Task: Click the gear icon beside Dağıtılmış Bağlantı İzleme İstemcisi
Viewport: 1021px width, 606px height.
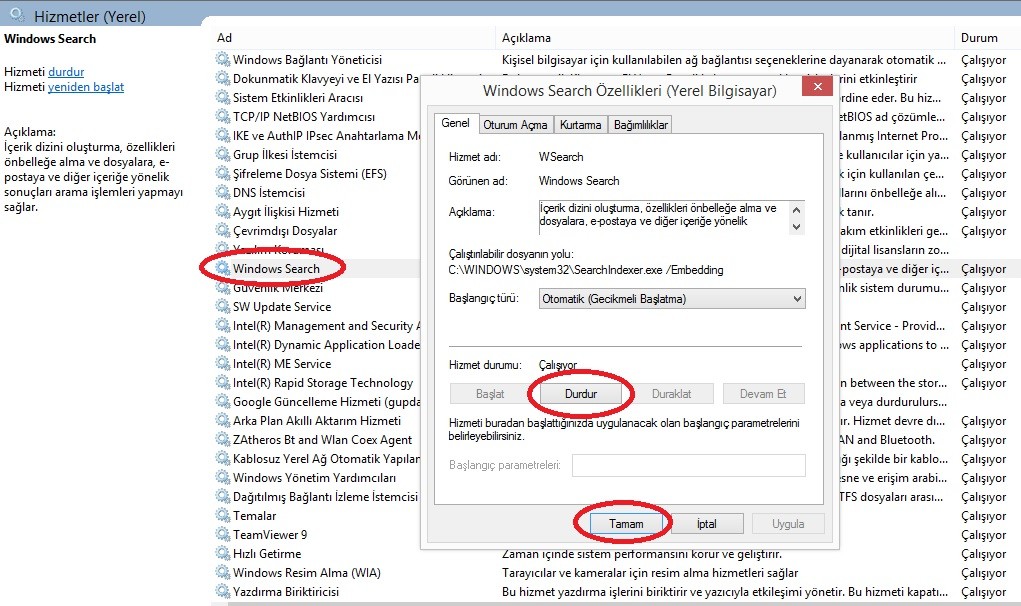Action: coord(223,497)
